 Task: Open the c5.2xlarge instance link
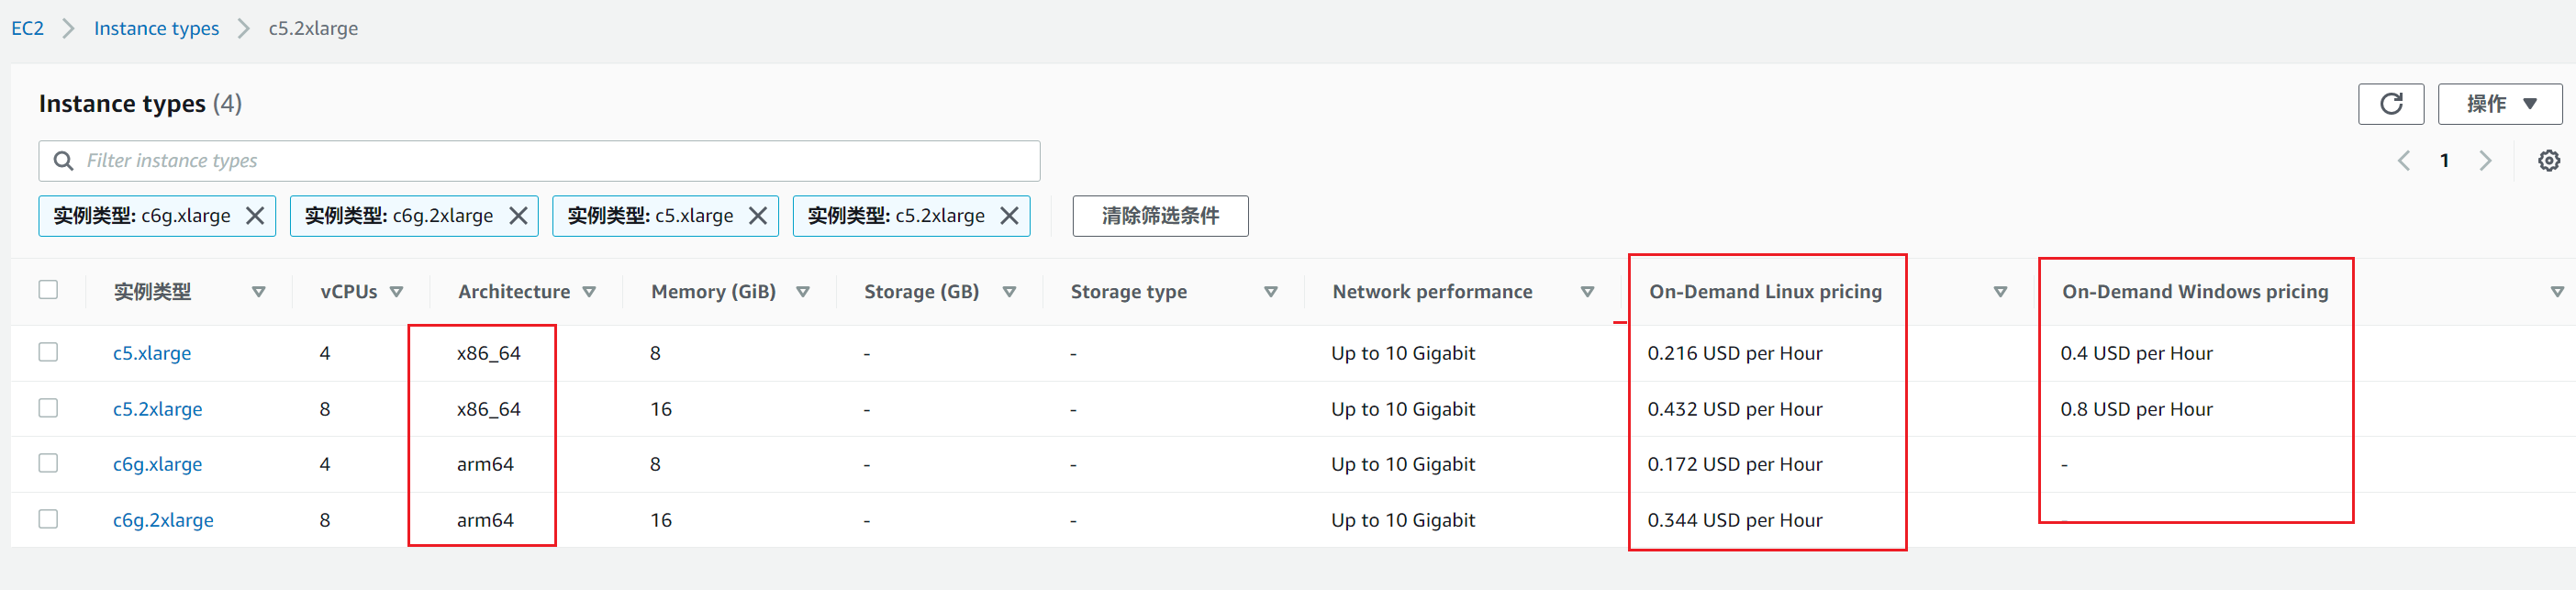pos(157,409)
